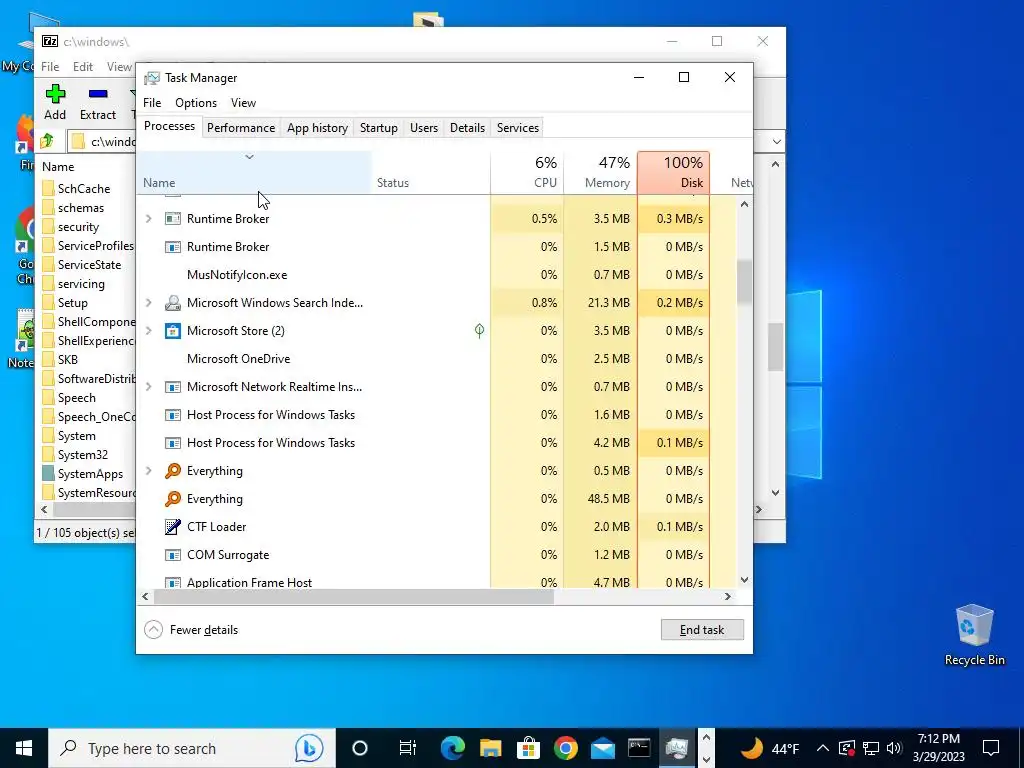Screen dimensions: 1024x768
Task: Open 7-Zip Edit menu
Action: [83, 67]
